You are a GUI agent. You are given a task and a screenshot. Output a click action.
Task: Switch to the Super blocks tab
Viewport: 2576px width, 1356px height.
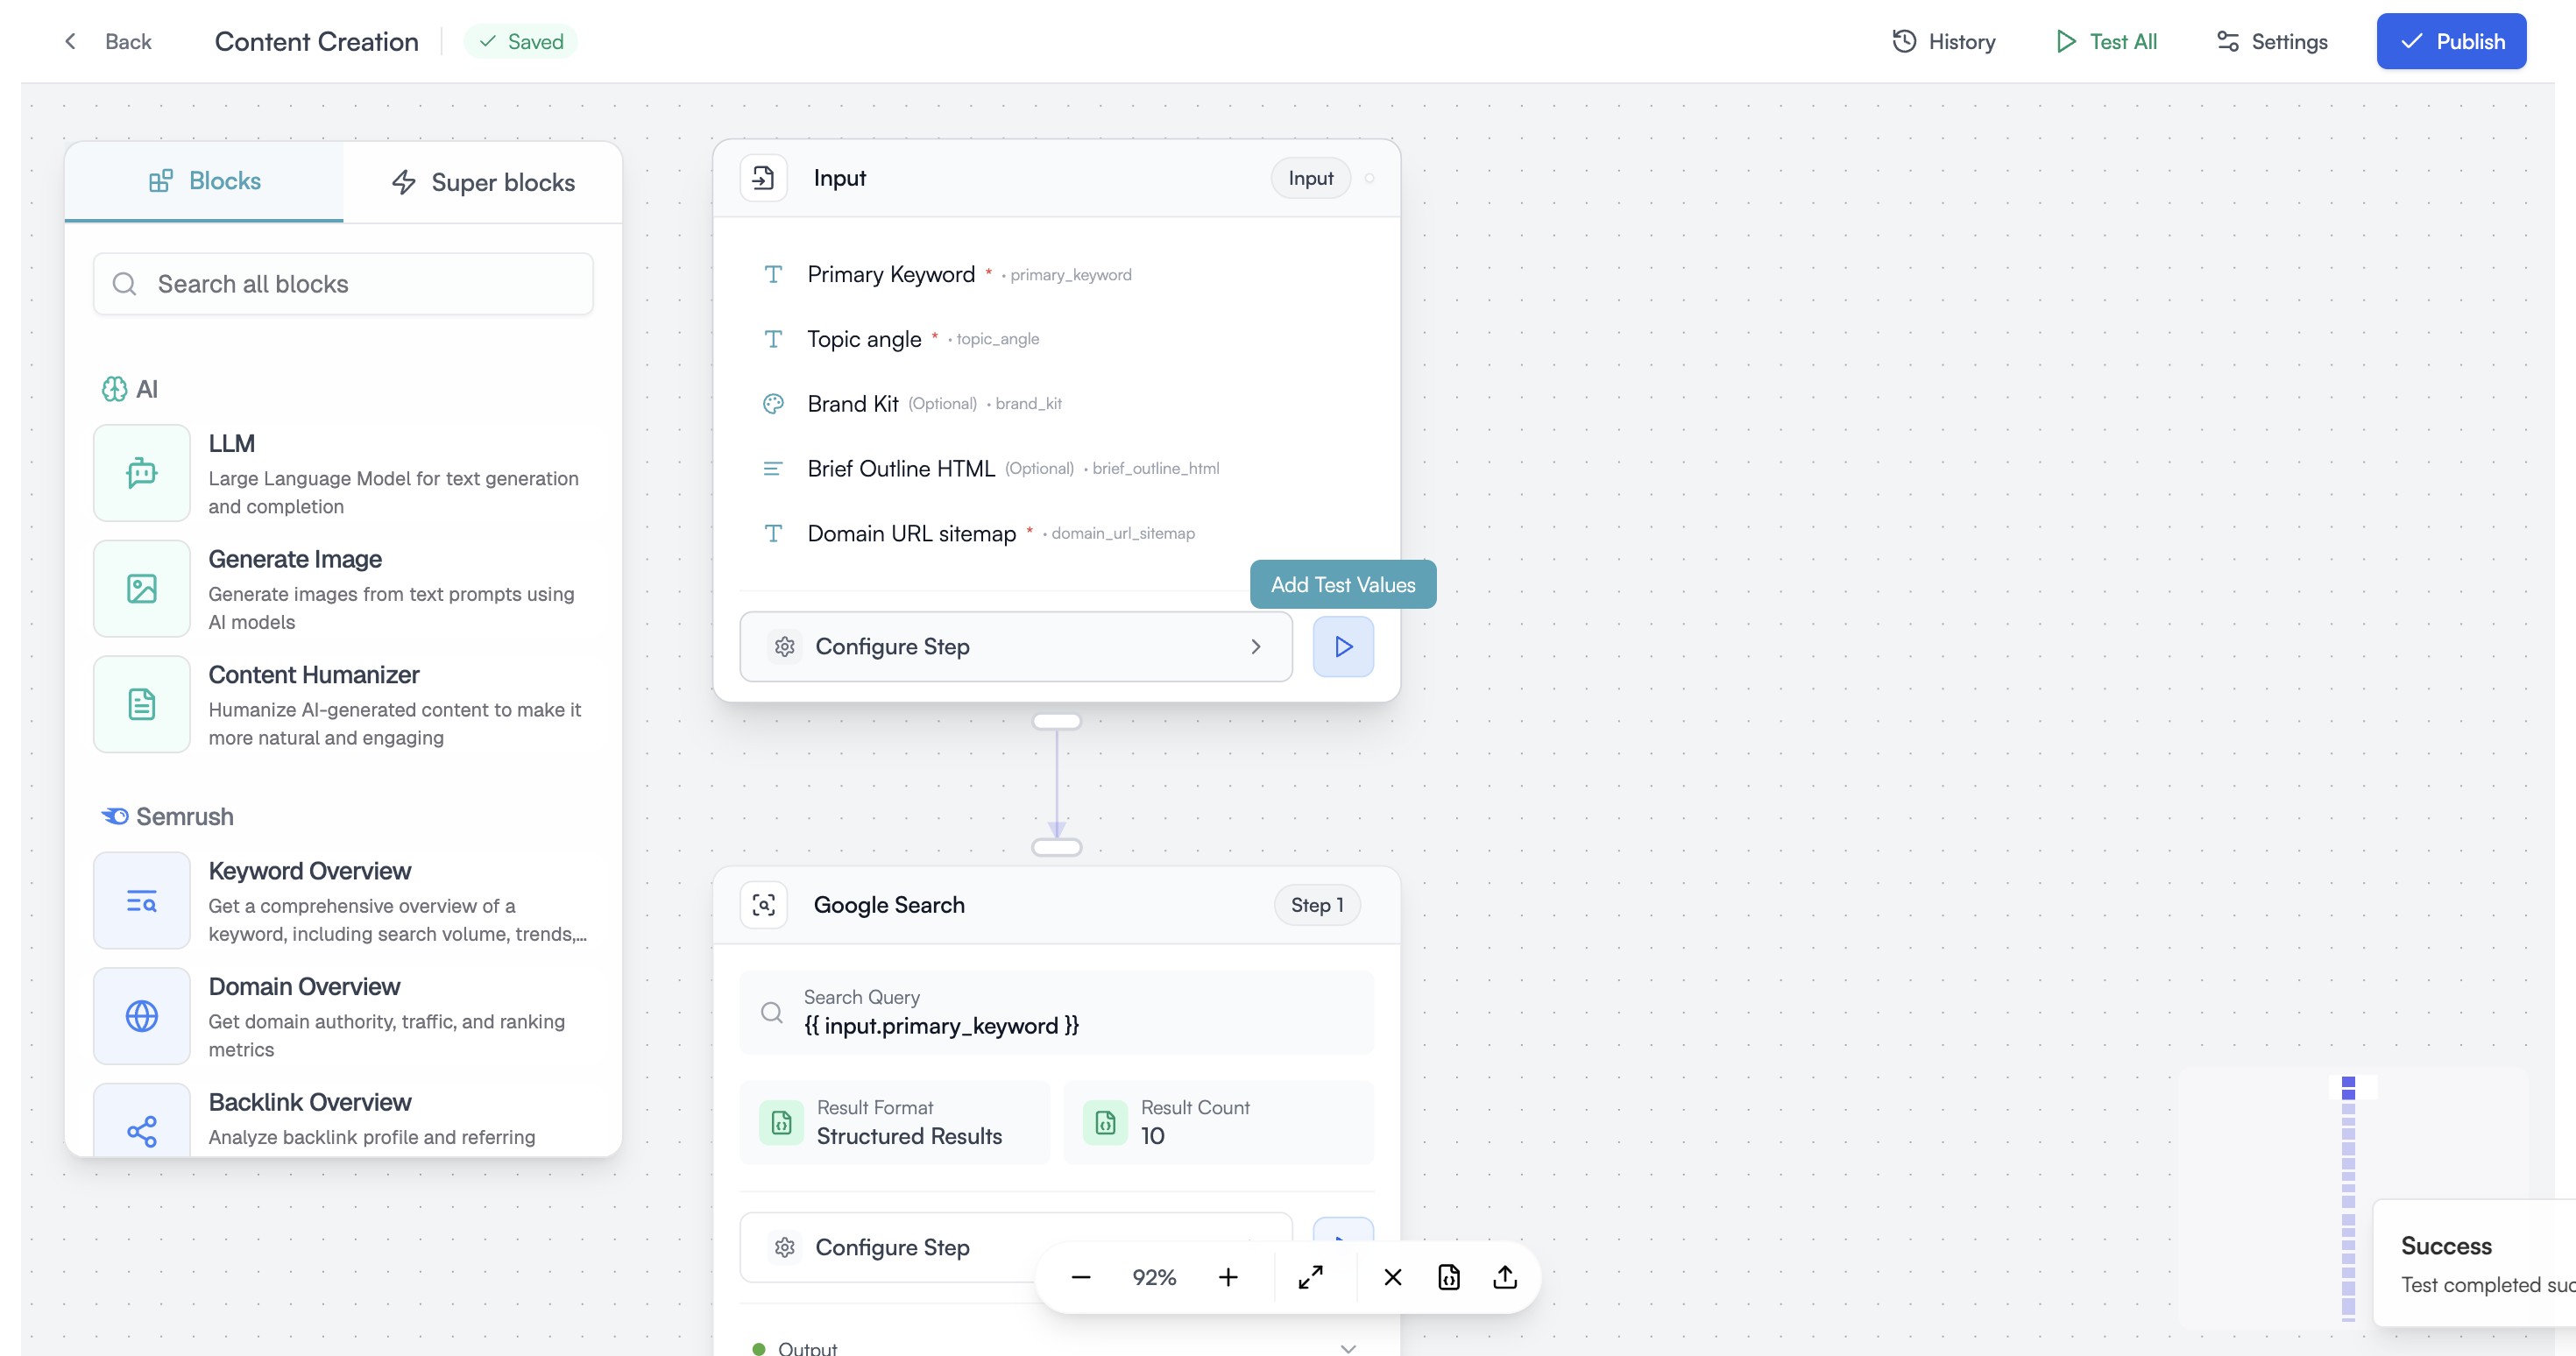tap(483, 182)
